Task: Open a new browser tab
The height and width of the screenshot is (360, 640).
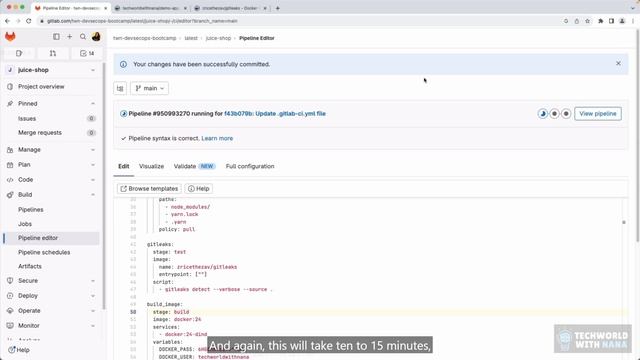Action: point(278,8)
